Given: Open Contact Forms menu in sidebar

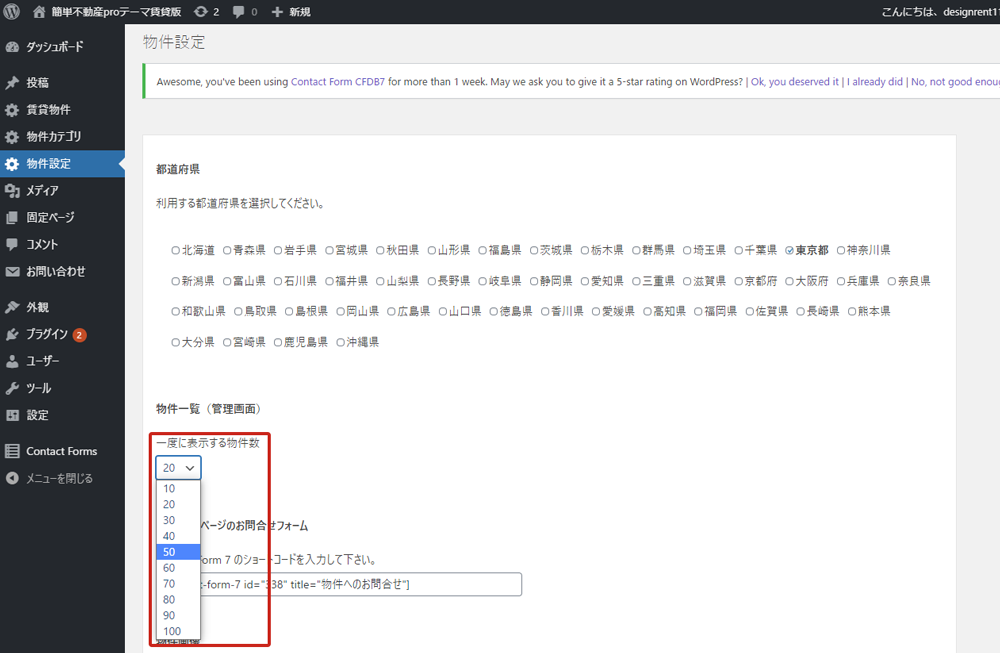Looking at the screenshot, I should pos(61,451).
